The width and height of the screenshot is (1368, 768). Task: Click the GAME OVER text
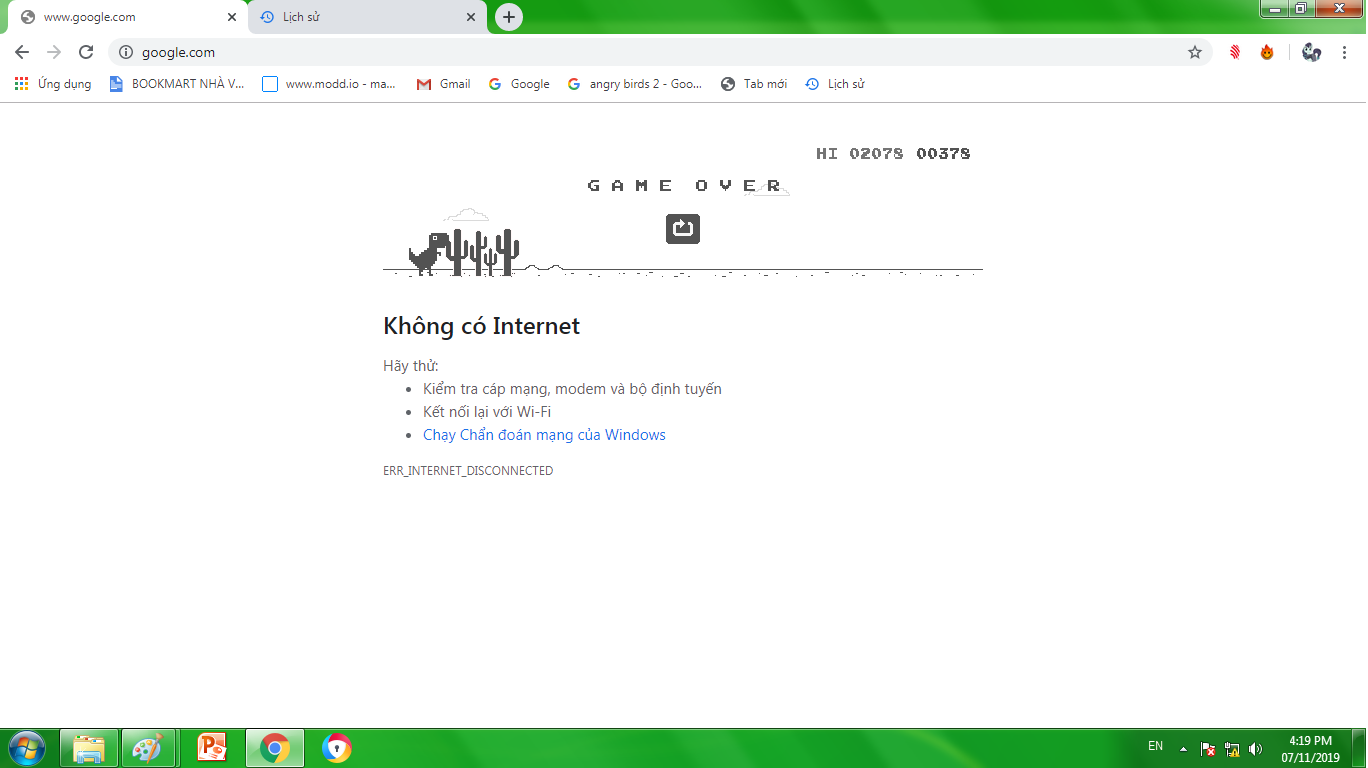point(684,185)
